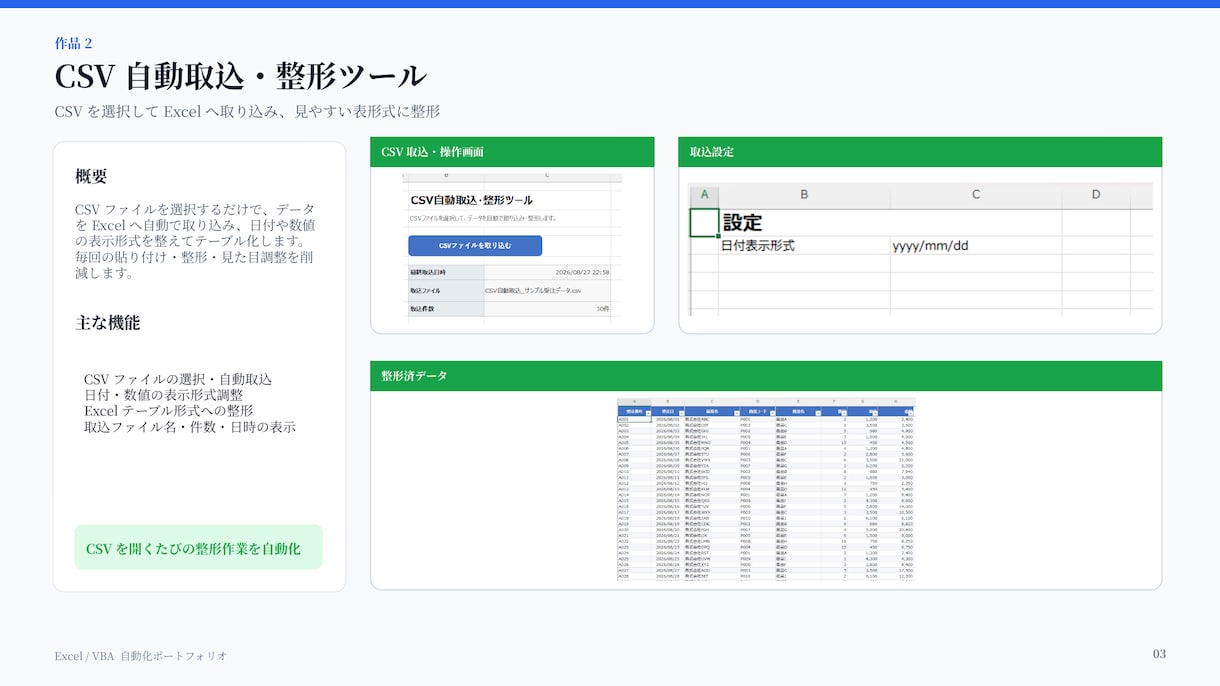Viewport: 1220px width, 686px height.
Task: Click the 30件 import count value
Action: [602, 309]
